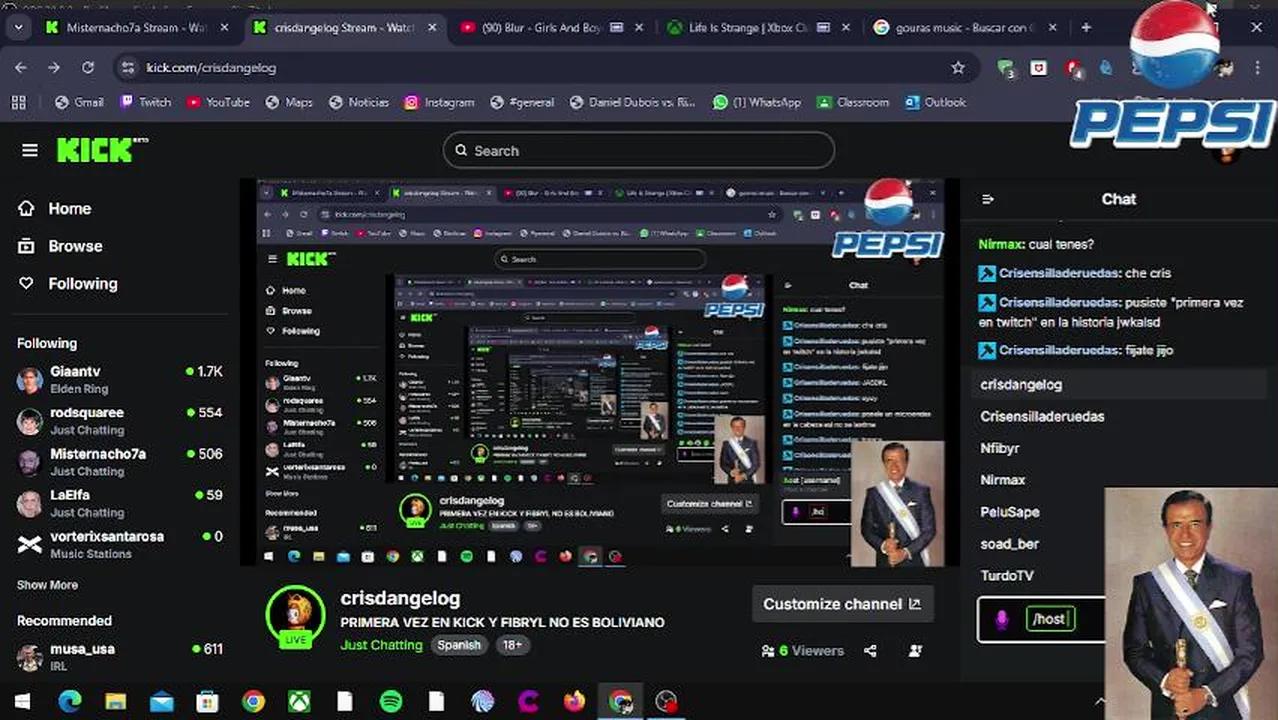Image resolution: width=1278 pixels, height=720 pixels.
Task: Expand Following list with Show More
Action: click(x=47, y=585)
